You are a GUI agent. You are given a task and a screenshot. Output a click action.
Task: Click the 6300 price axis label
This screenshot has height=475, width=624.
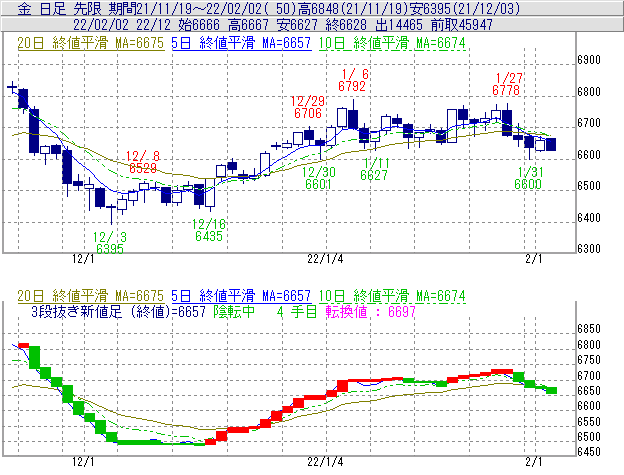[589, 249]
